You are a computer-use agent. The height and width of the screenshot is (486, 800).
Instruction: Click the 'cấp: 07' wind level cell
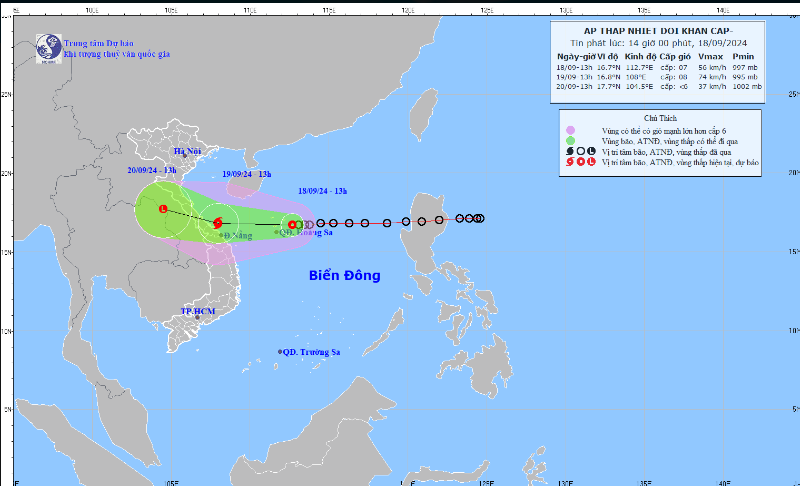(x=674, y=67)
